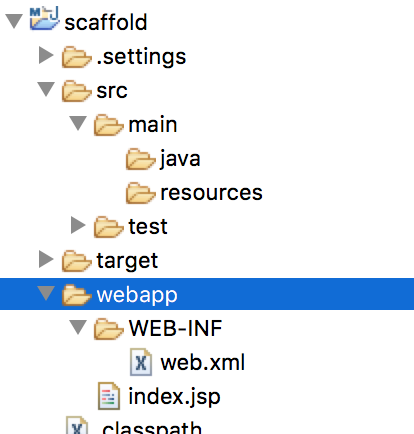Click the scaffold Maven project icon
The height and width of the screenshot is (434, 414).
coord(45,18)
